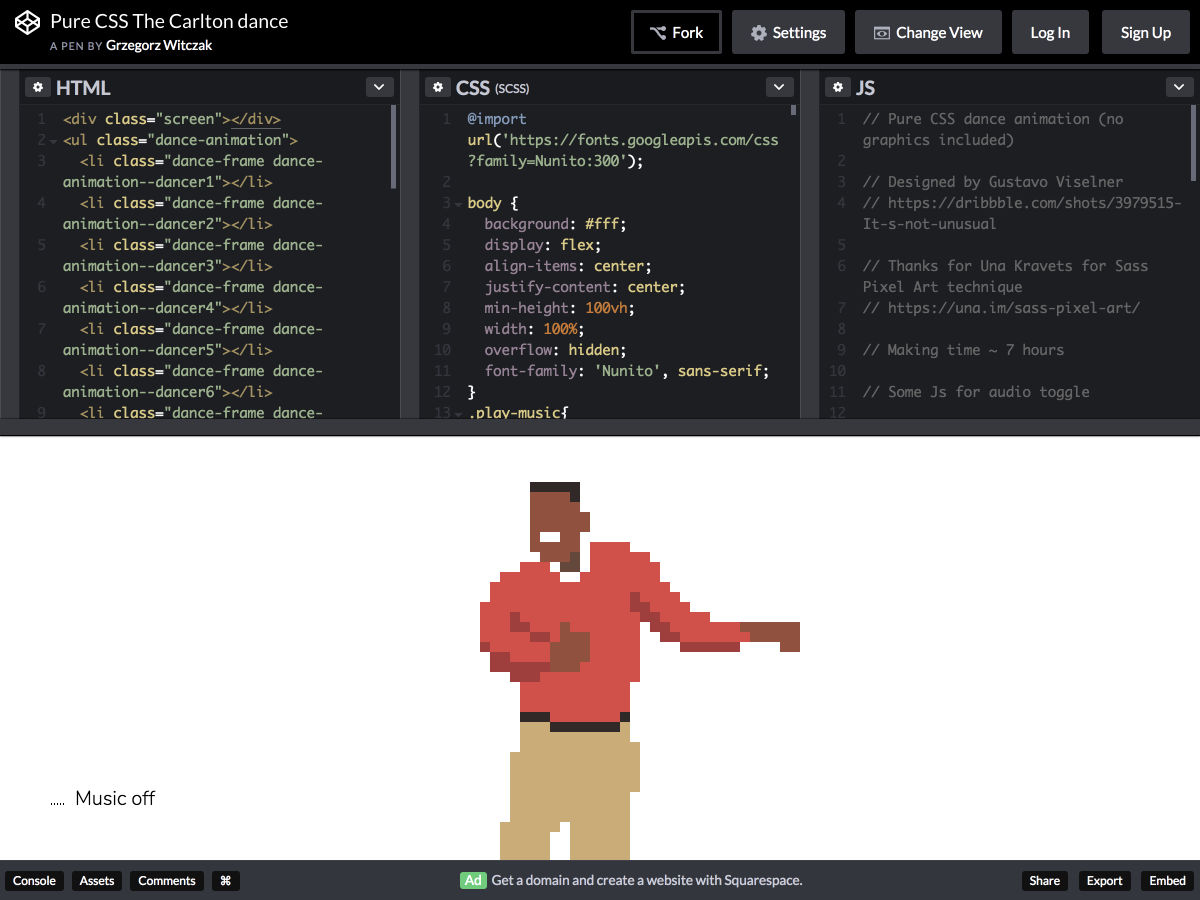Click the 'min-height: 100vh;' line
Screen dimensions: 1200x900
[560, 308]
